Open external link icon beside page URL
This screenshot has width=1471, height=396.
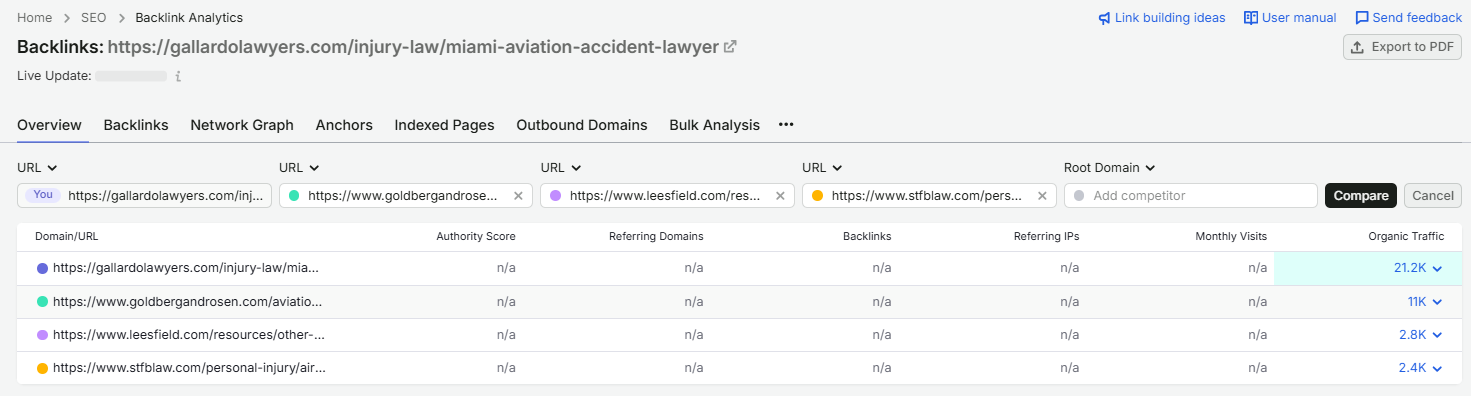point(730,47)
